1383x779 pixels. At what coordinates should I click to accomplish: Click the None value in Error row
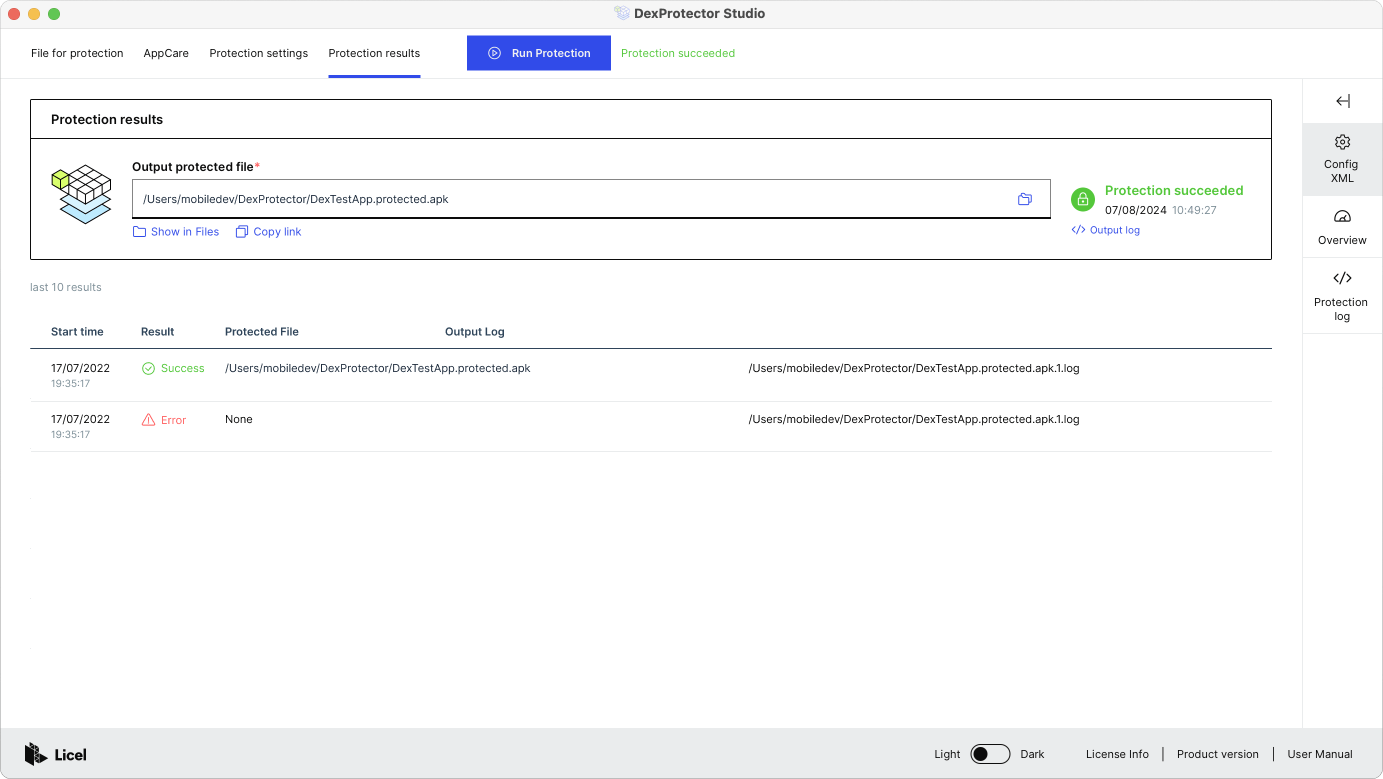pos(239,419)
